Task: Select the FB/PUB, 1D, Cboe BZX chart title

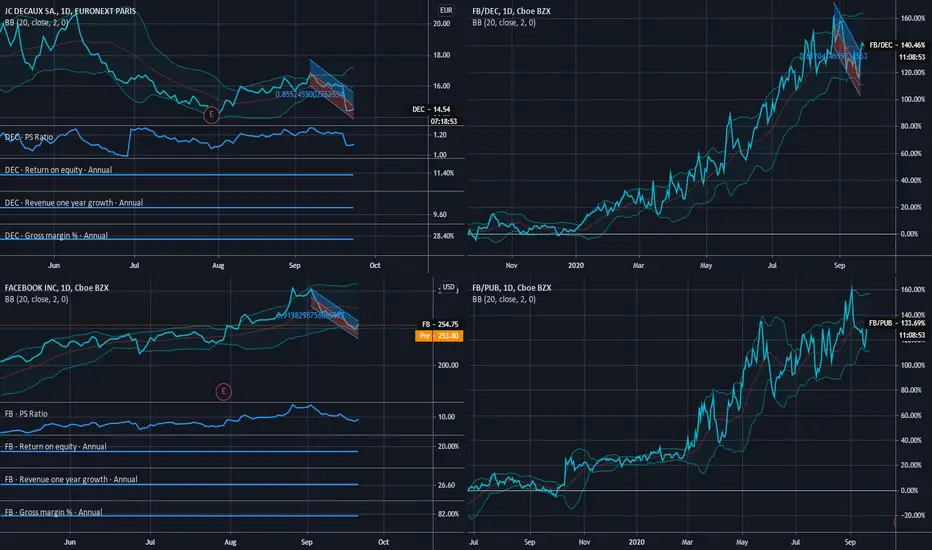Action: coord(512,288)
